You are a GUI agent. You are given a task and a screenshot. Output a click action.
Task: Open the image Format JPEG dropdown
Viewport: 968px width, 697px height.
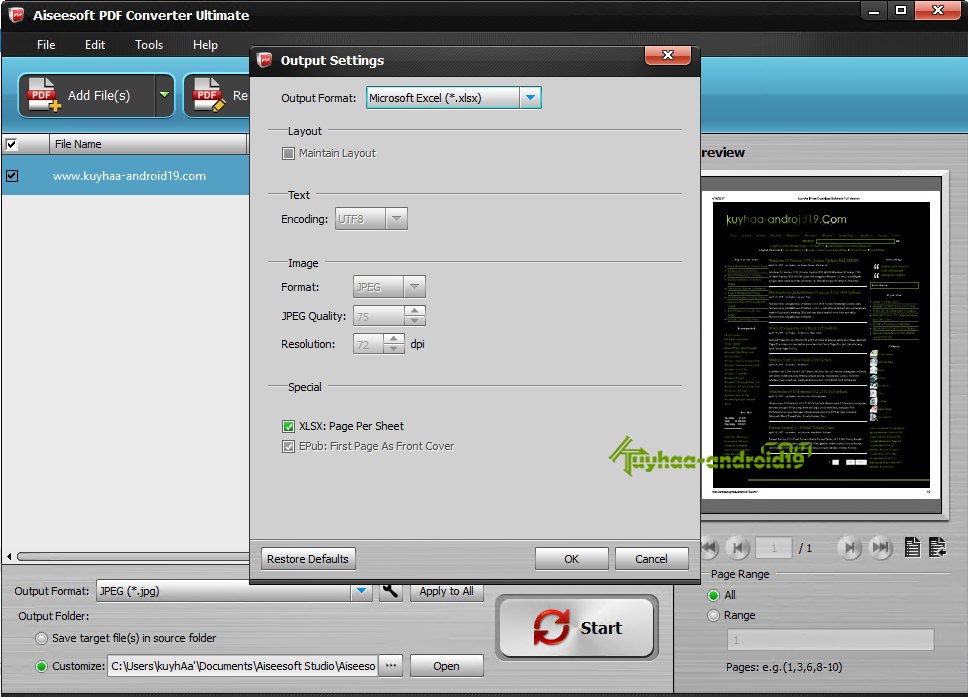coord(414,286)
